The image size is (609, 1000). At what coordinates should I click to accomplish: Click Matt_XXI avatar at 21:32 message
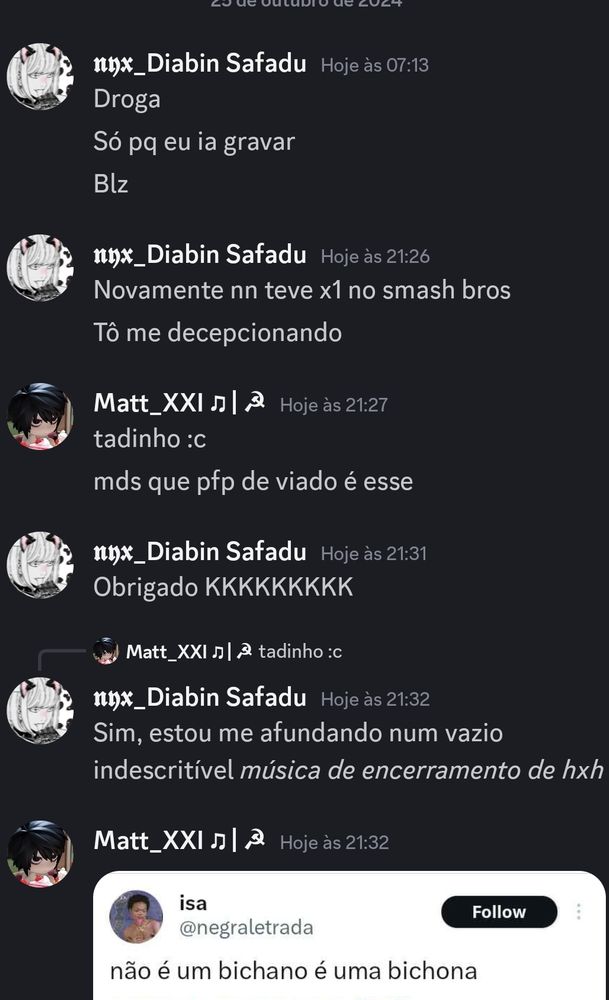coord(40,854)
